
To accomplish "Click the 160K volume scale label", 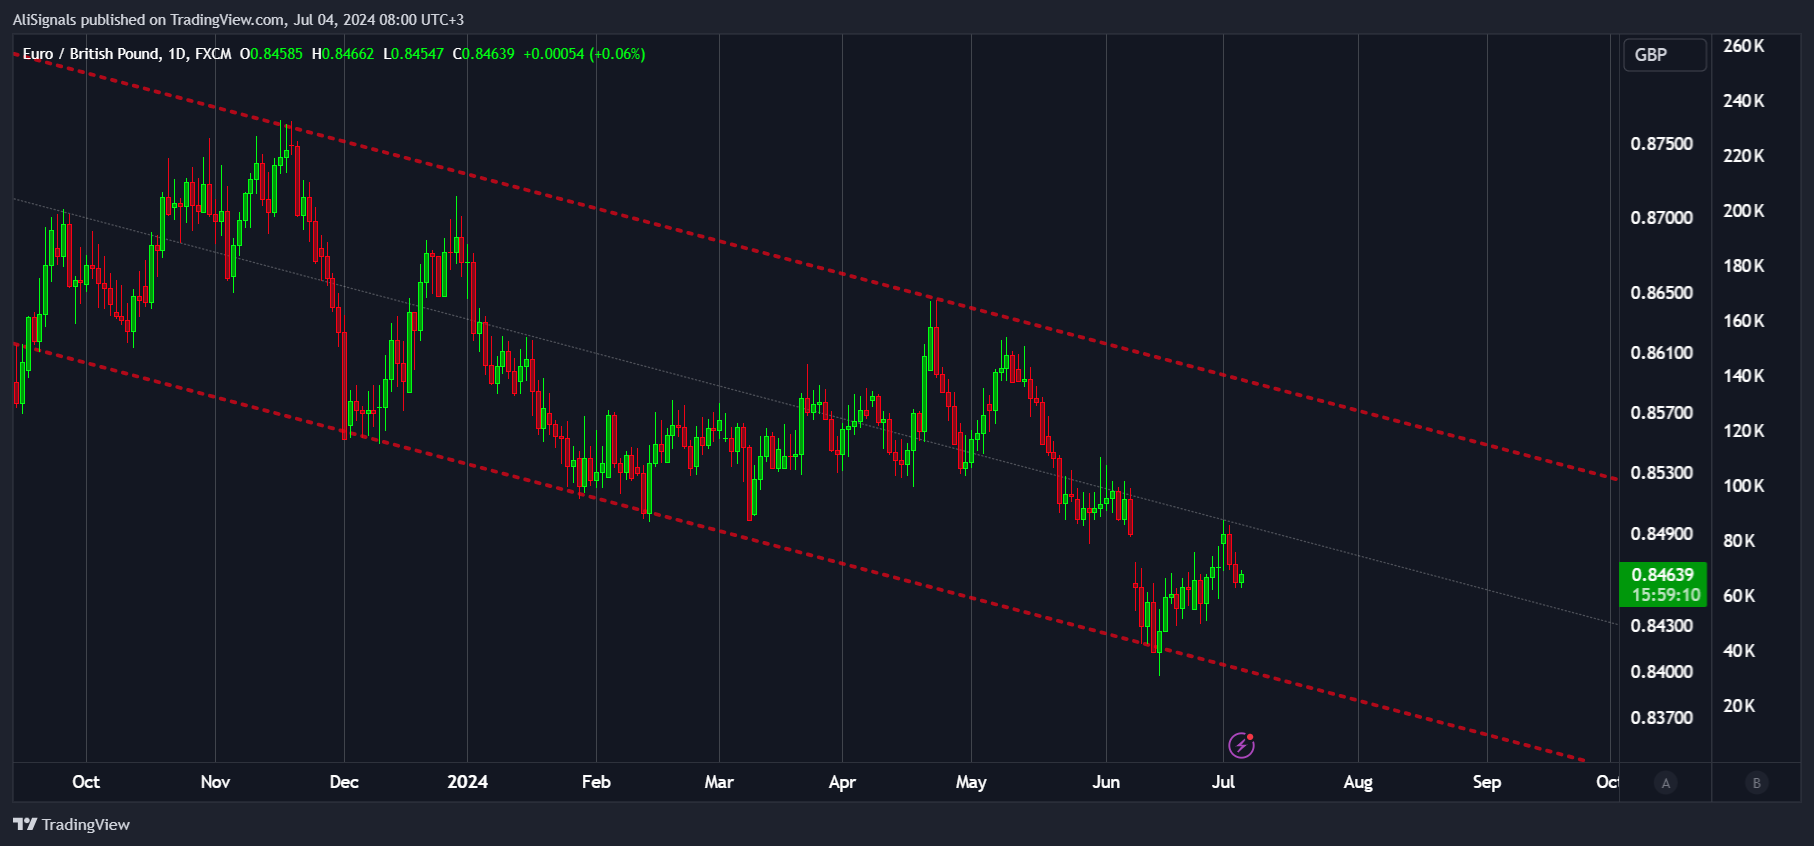I will pos(1744,321).
